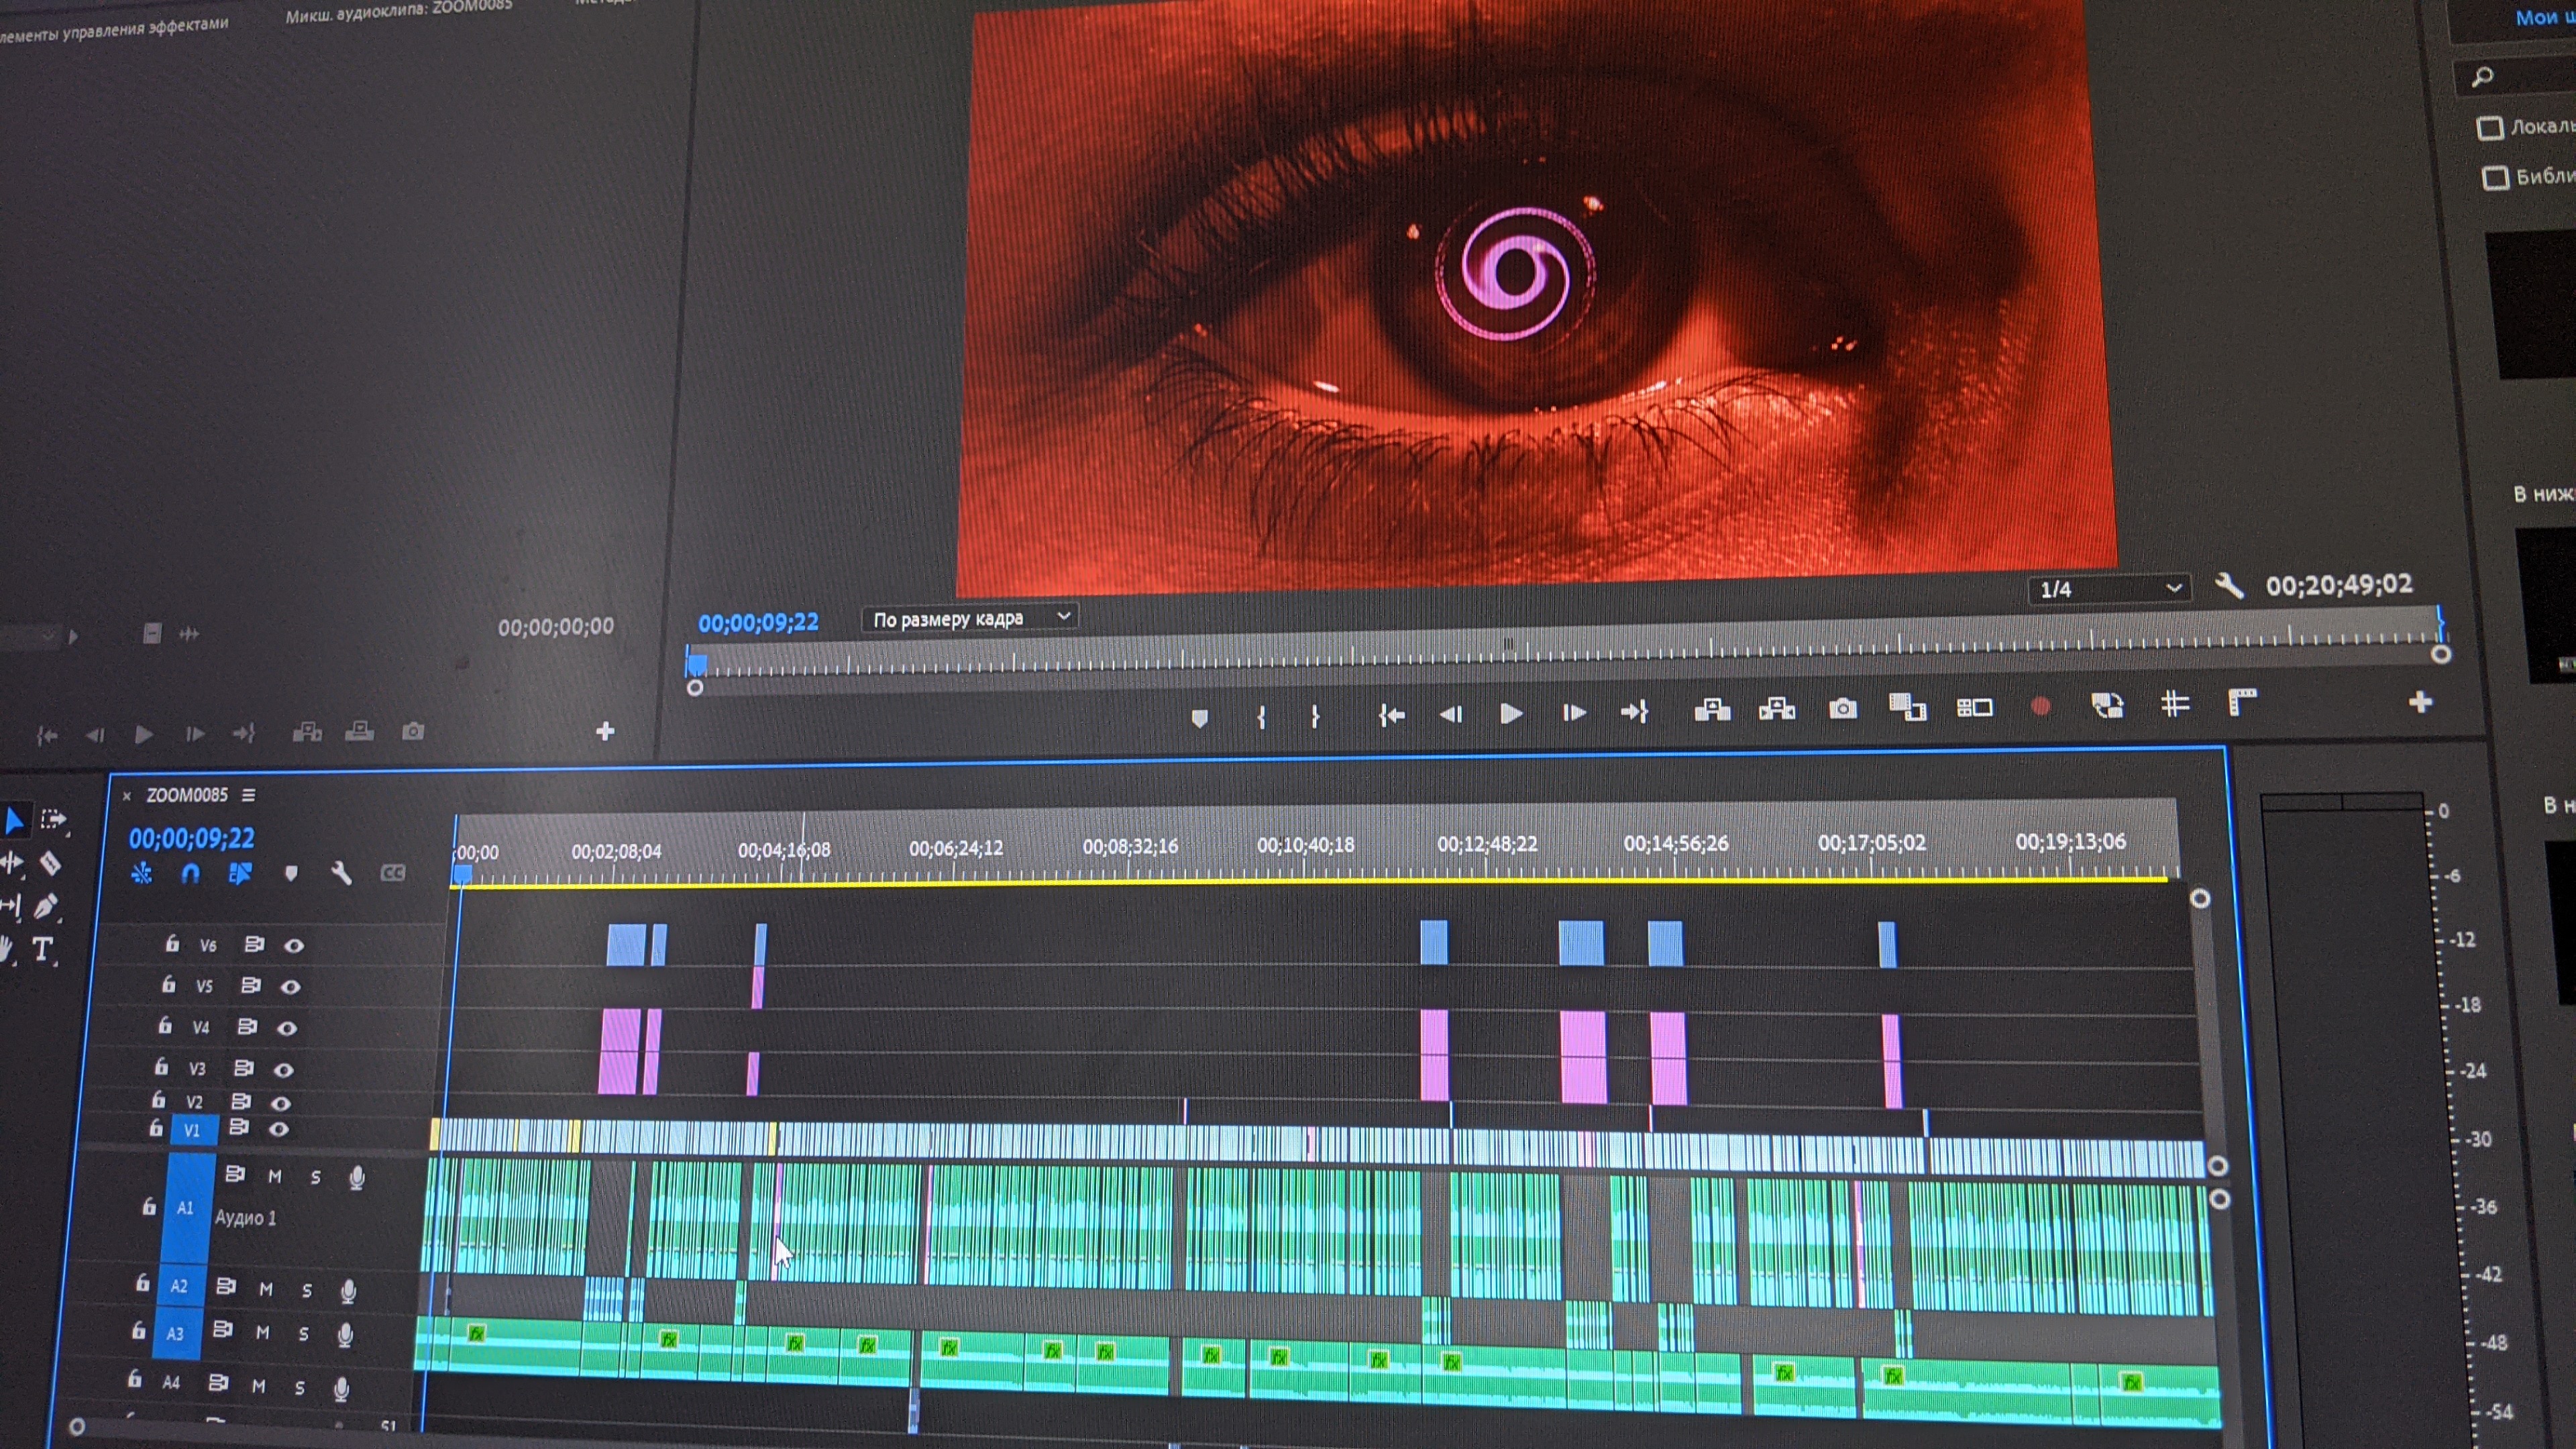
Task: Solo audio track A2
Action: point(307,1291)
